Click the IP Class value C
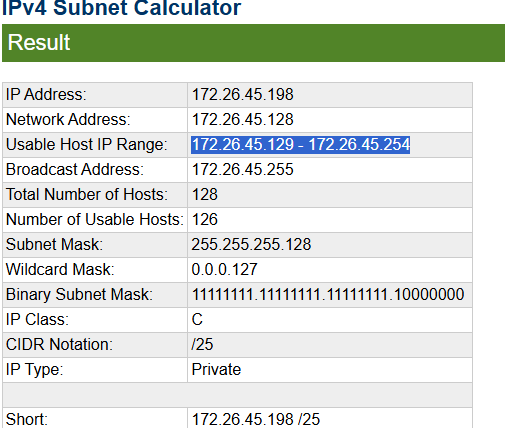This screenshot has width=505, height=428. (197, 319)
